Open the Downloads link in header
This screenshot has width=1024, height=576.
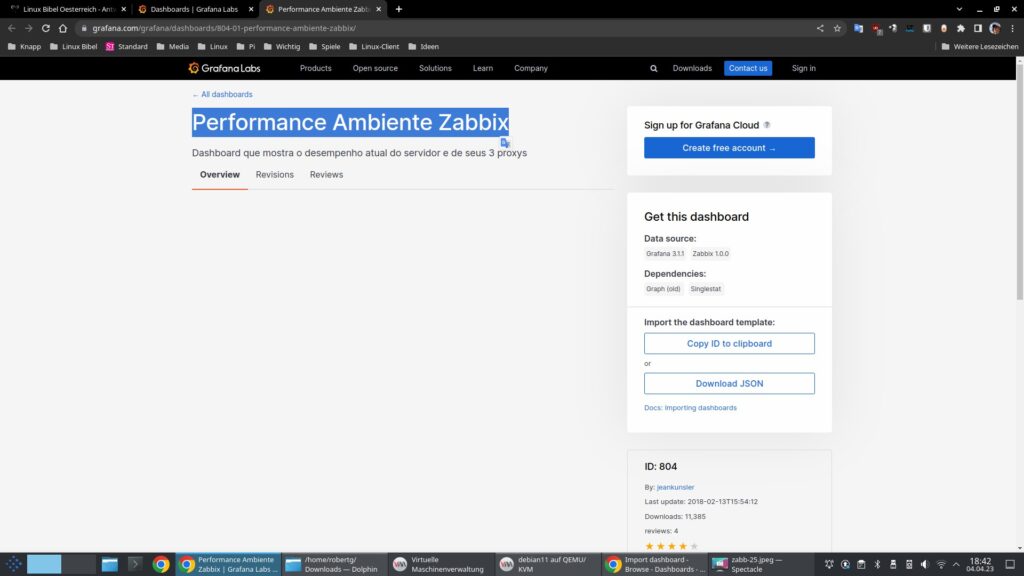tap(692, 68)
